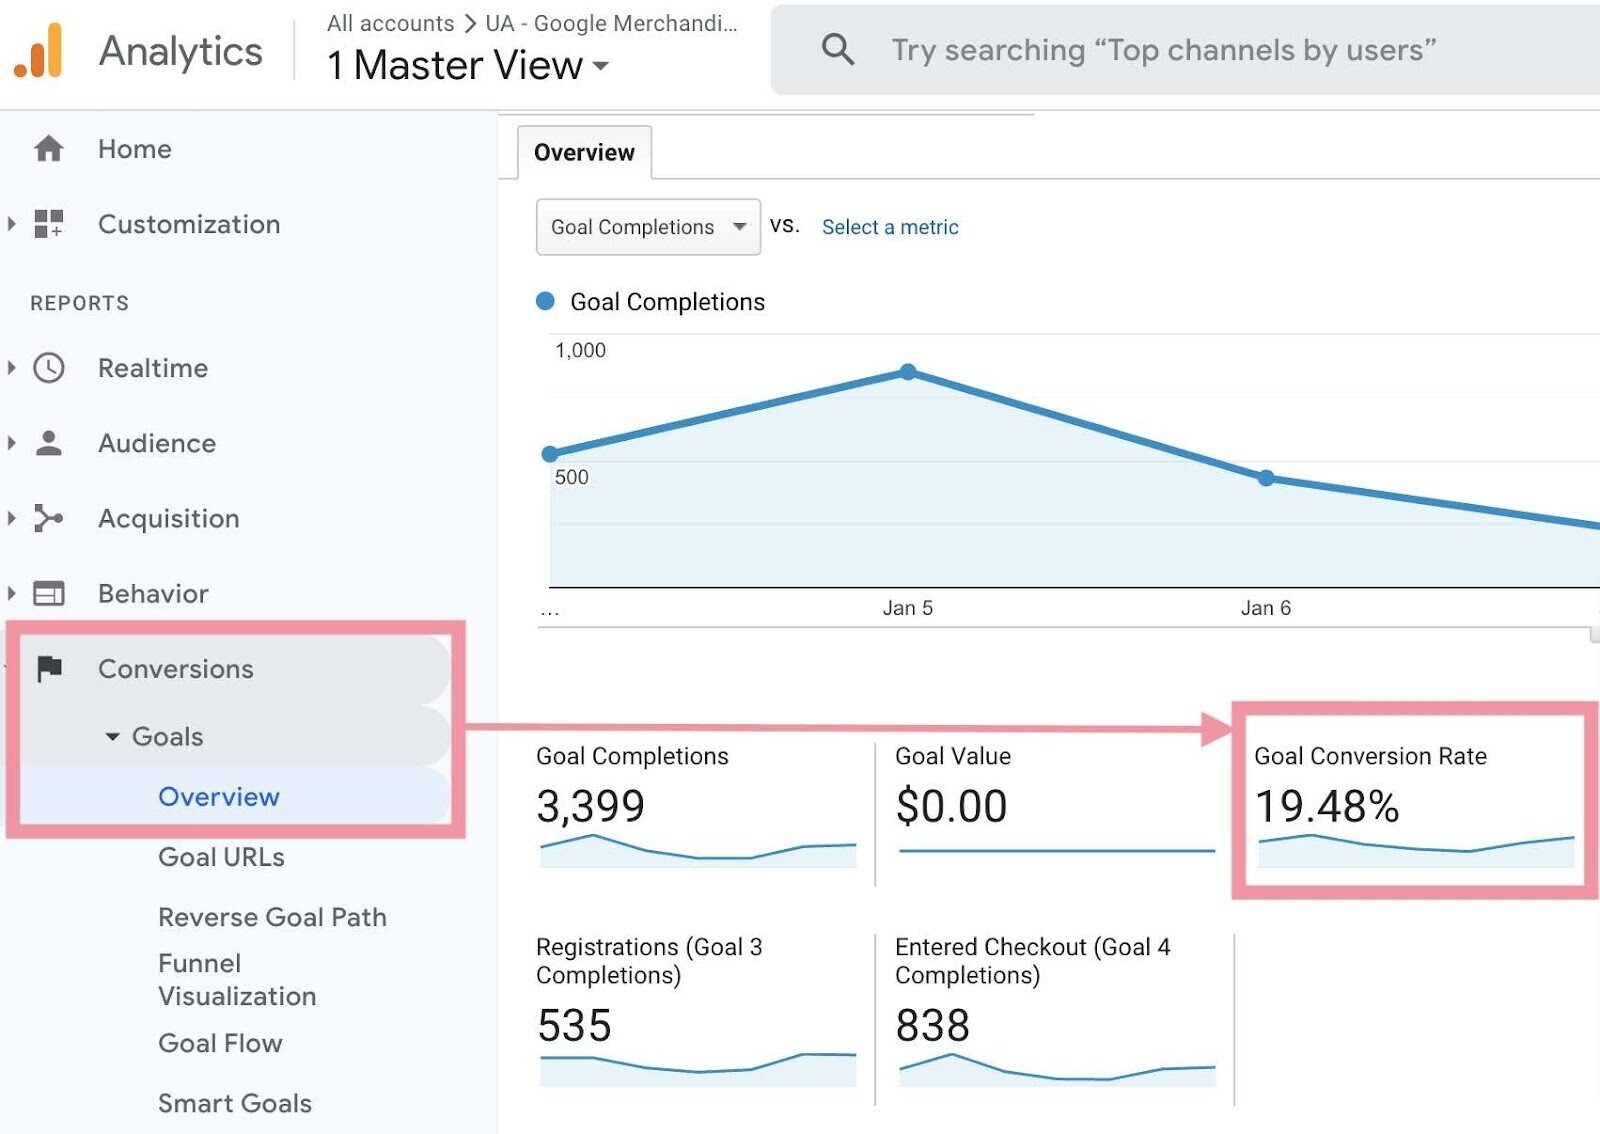1600x1134 pixels.
Task: Expand the Realtime reports section arrow
Action: (x=12, y=368)
